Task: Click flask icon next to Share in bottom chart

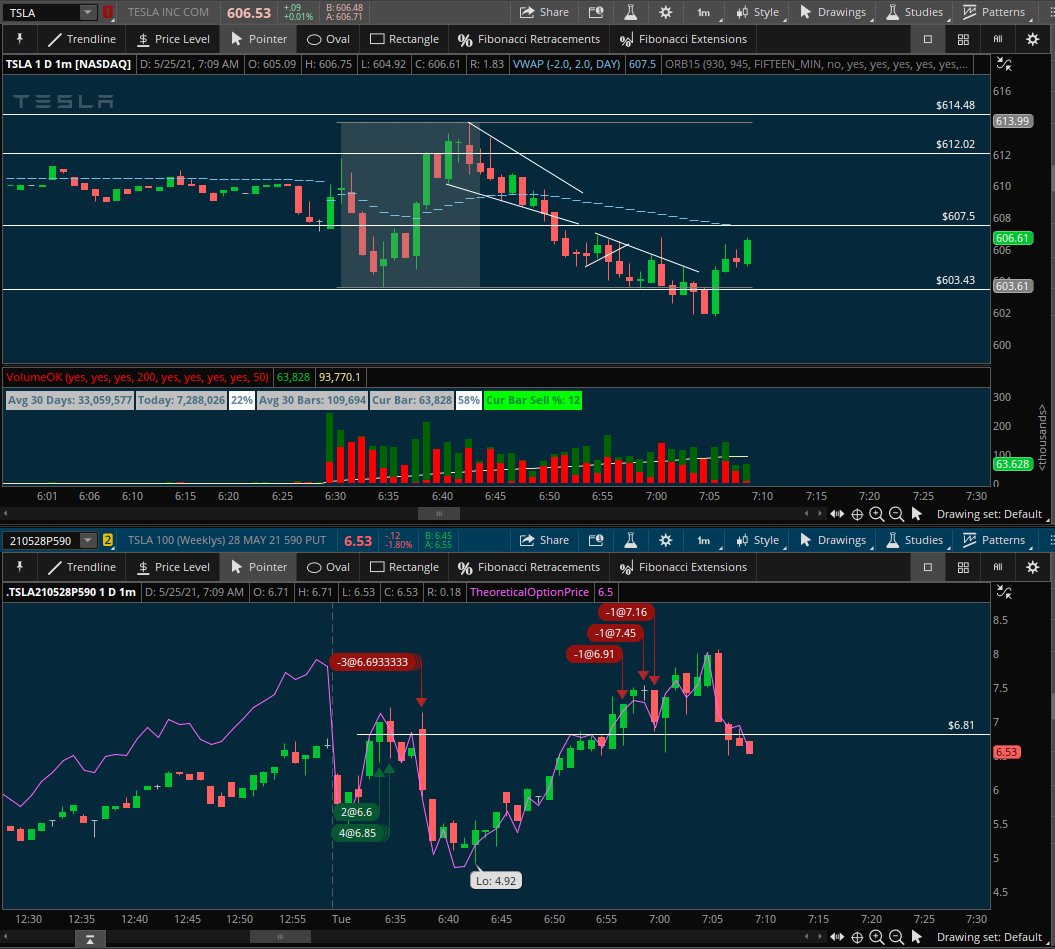Action: click(x=630, y=540)
